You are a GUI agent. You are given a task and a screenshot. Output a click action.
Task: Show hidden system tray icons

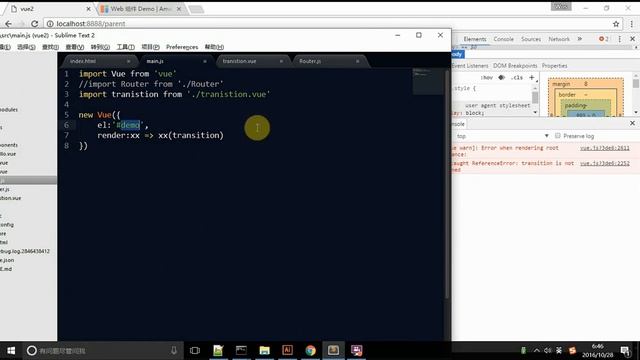coord(536,351)
